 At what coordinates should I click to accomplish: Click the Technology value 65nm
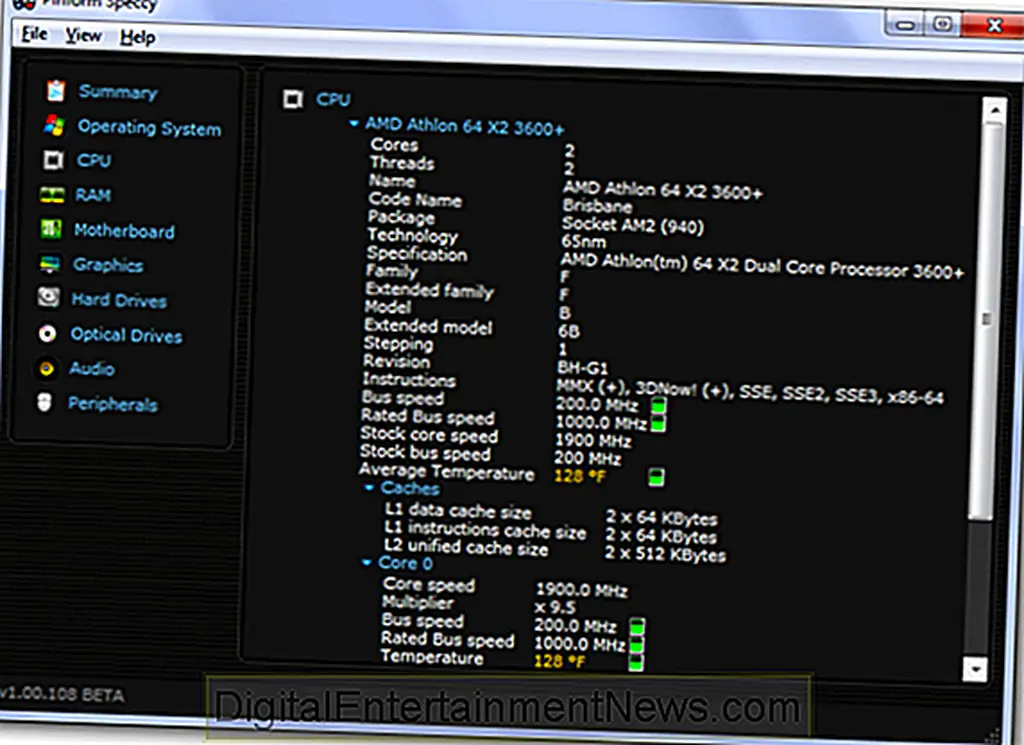583,242
